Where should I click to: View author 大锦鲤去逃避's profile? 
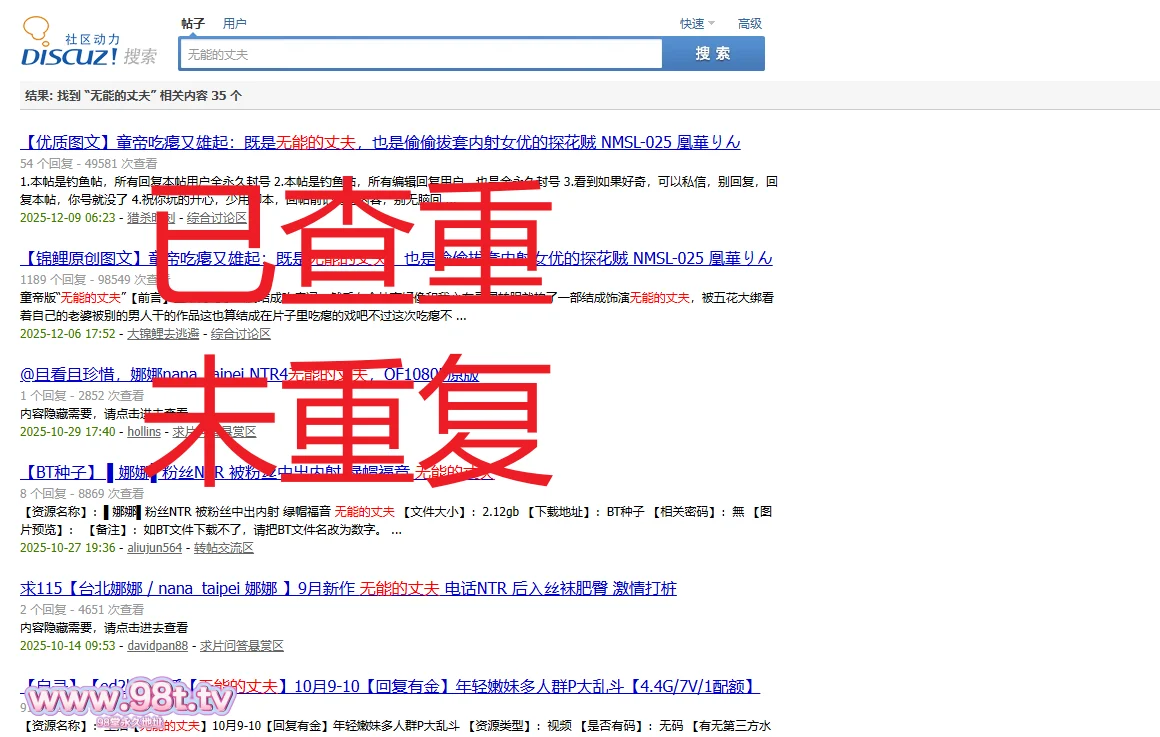(x=163, y=334)
